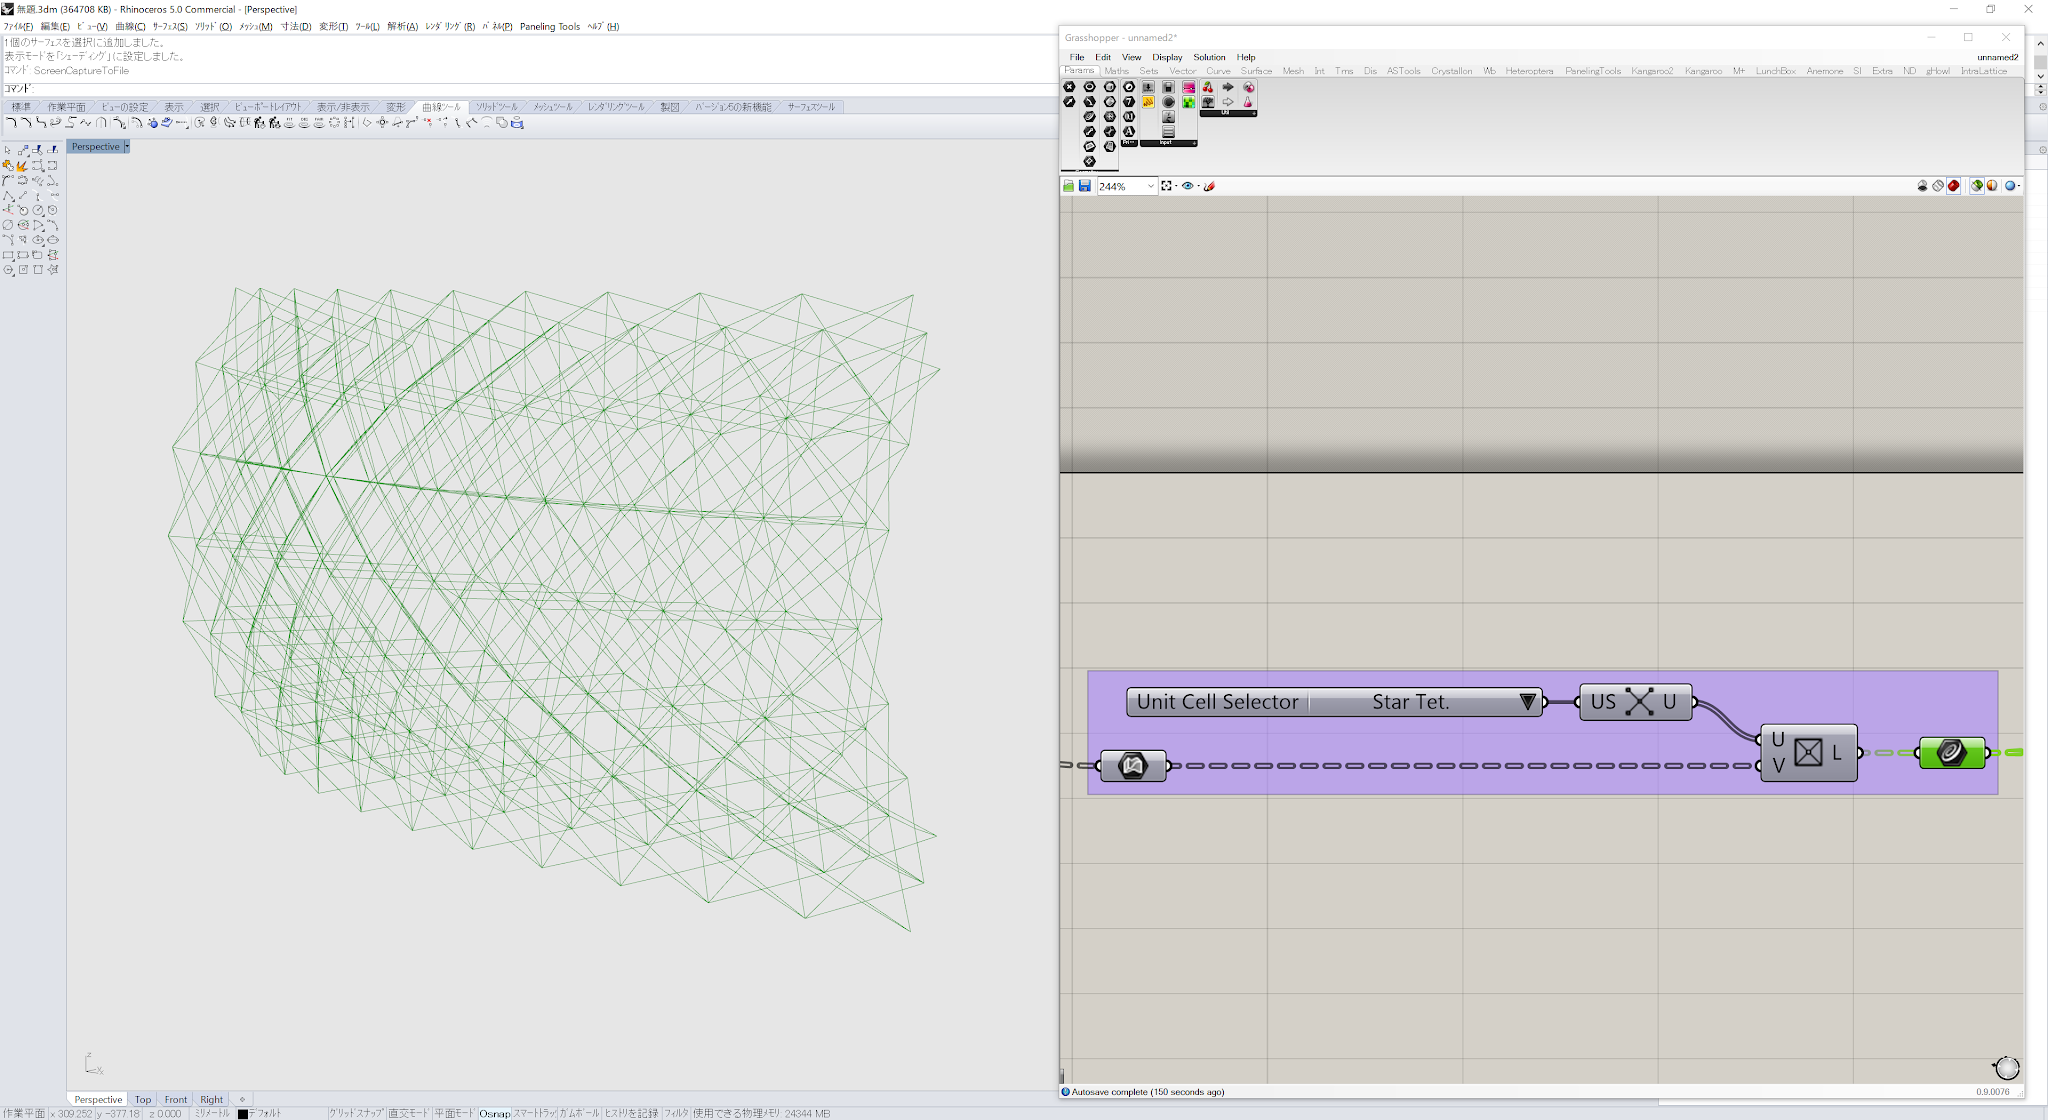Click the Grasshopper save file icon
This screenshot has width=2048, height=1120.
pyautogui.click(x=1084, y=186)
